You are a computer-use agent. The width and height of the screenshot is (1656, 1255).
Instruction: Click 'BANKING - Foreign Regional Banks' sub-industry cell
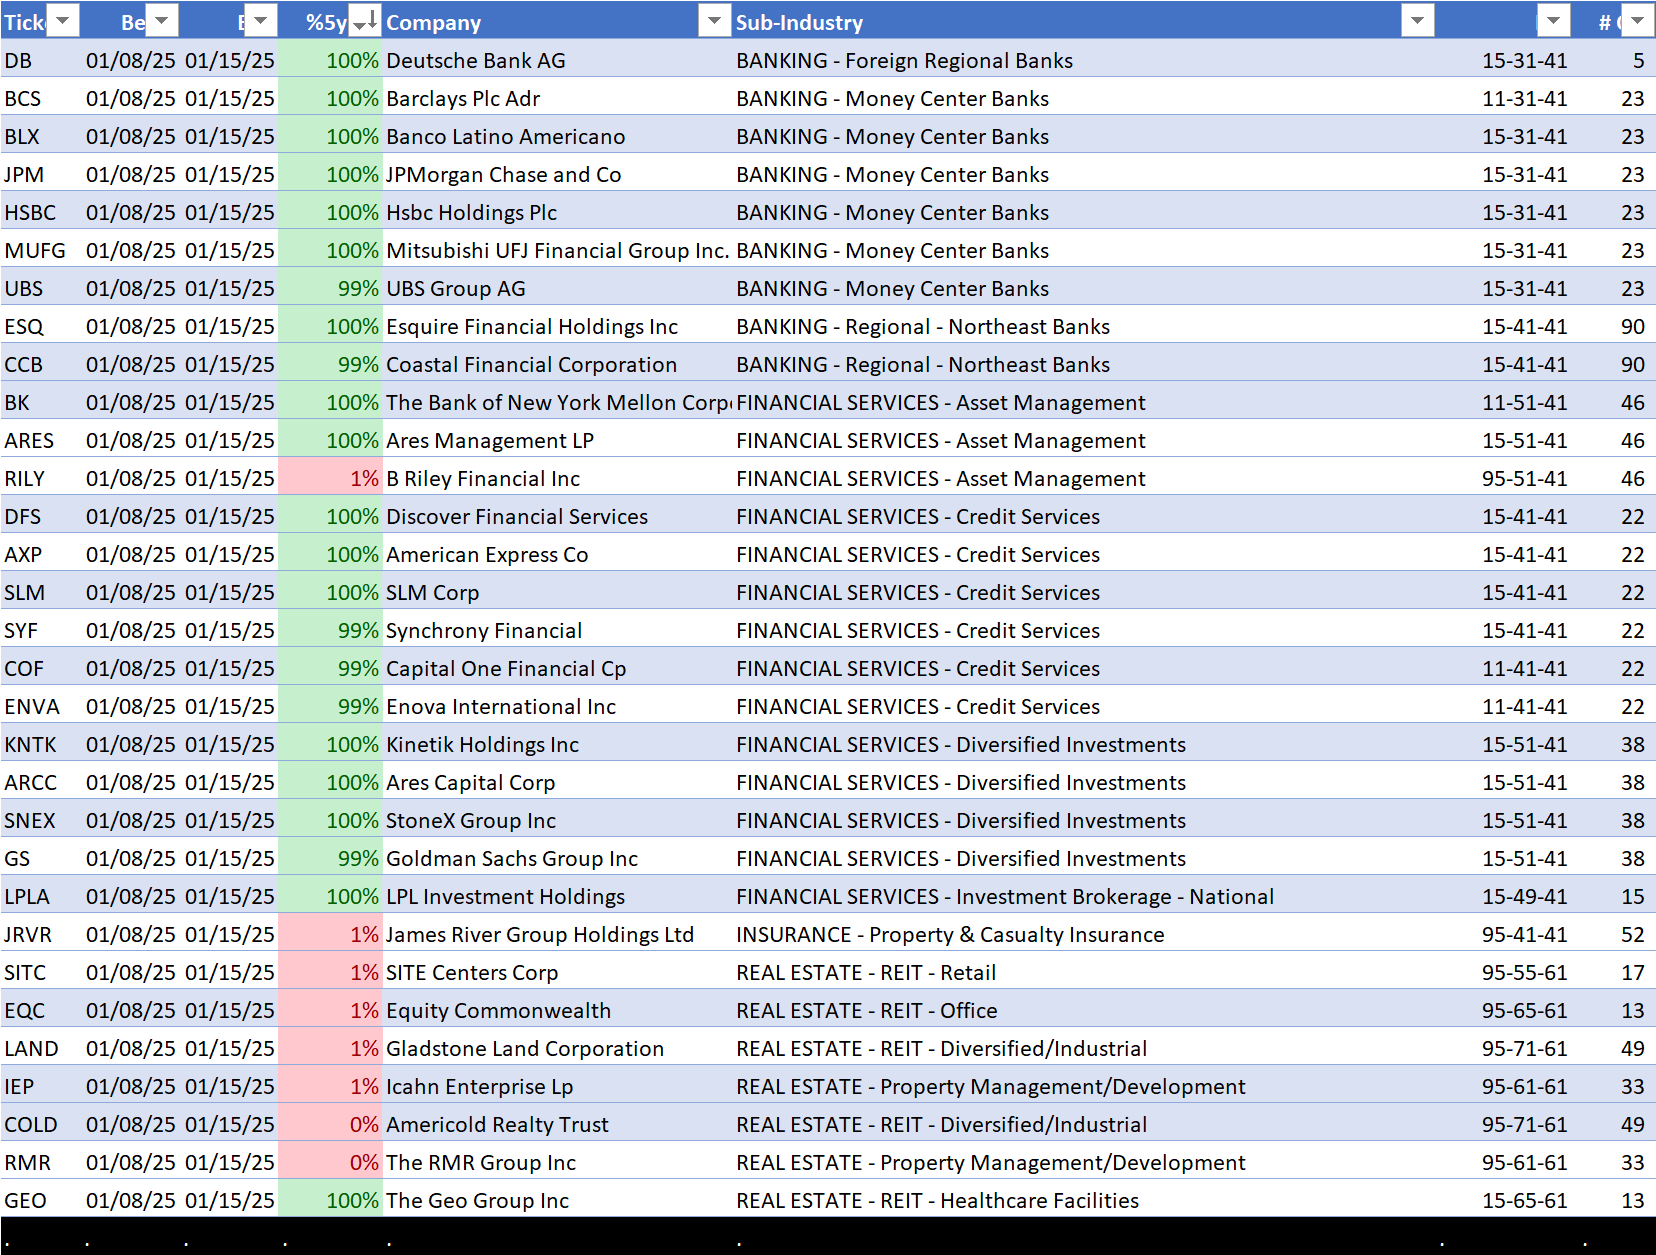pos(1085,61)
